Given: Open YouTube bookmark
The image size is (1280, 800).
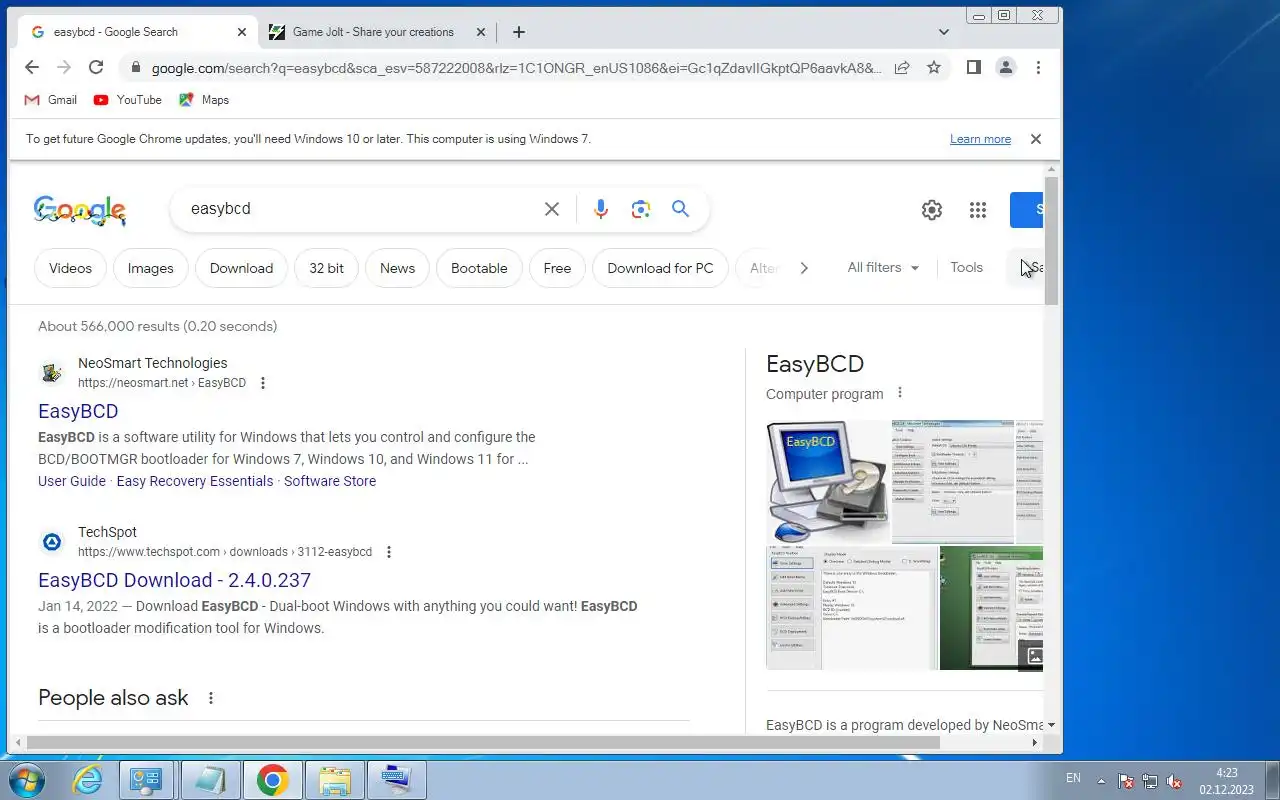Looking at the screenshot, I should tap(127, 100).
